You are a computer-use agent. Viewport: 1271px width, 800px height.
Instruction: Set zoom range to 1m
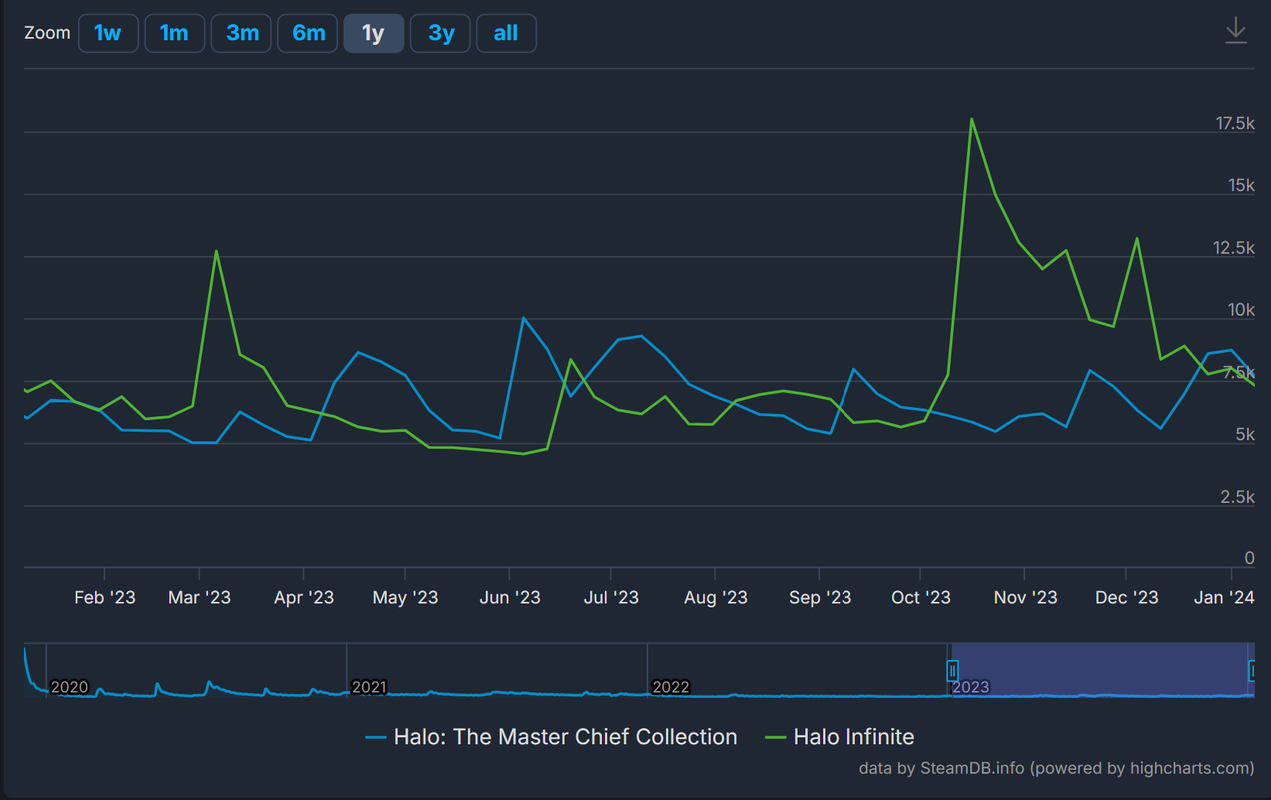[174, 33]
